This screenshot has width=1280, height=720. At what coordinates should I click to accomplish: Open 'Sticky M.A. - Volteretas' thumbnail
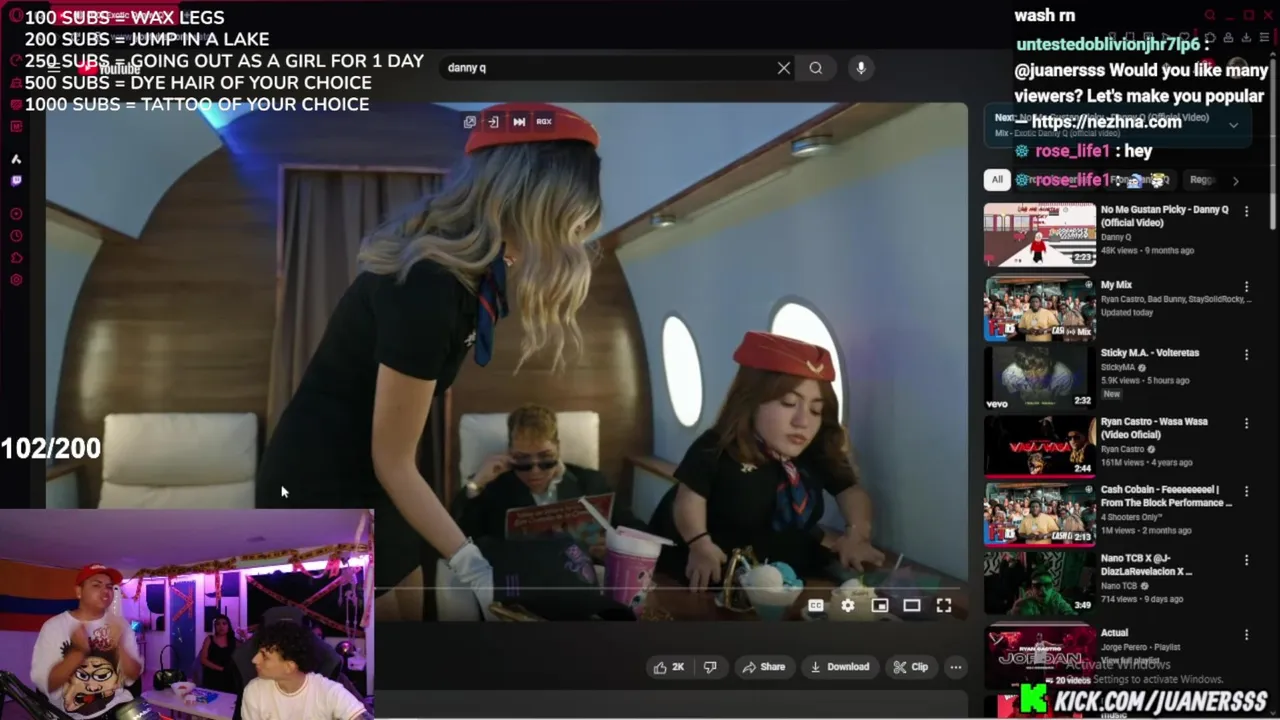(1039, 378)
